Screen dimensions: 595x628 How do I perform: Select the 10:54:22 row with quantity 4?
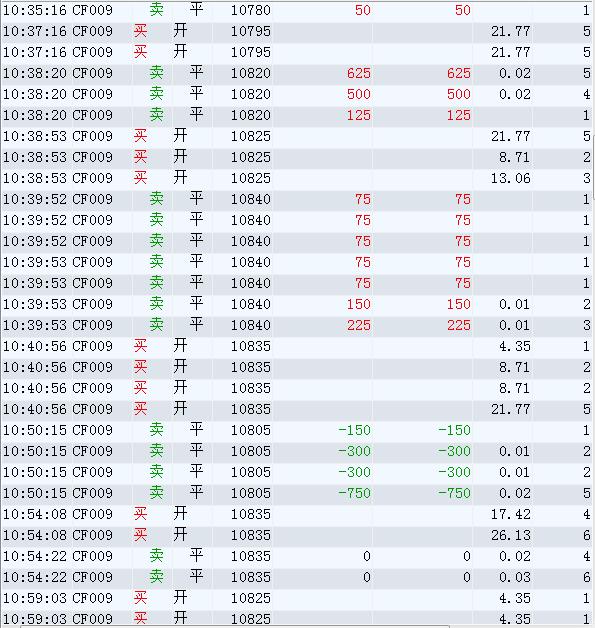coord(297,556)
